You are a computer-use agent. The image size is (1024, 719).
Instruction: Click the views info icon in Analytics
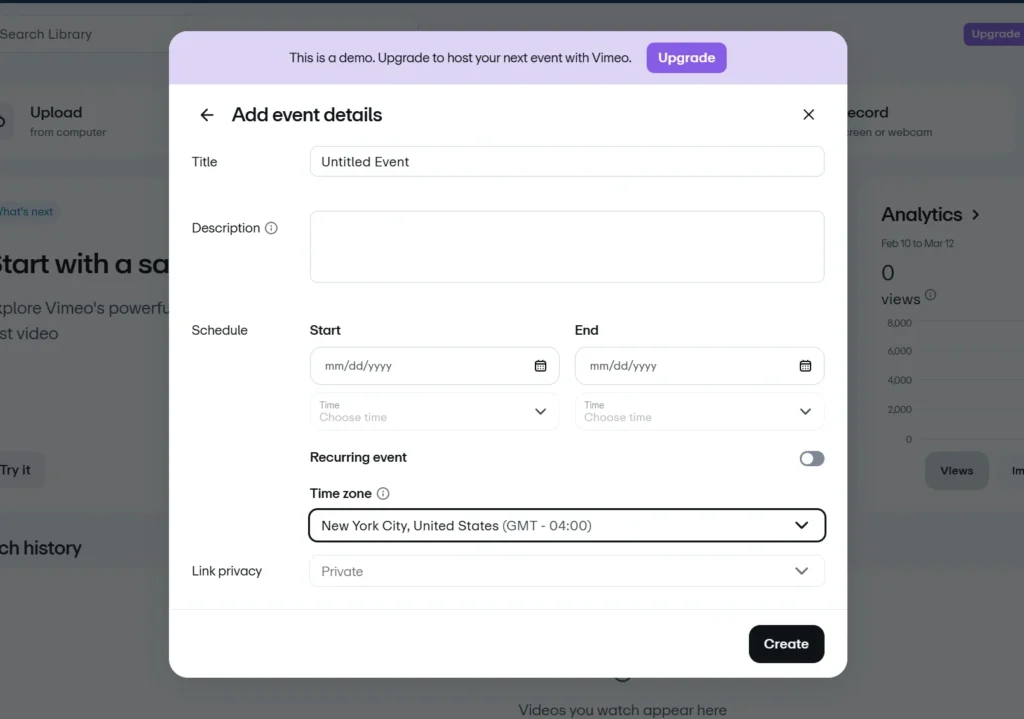click(x=931, y=295)
